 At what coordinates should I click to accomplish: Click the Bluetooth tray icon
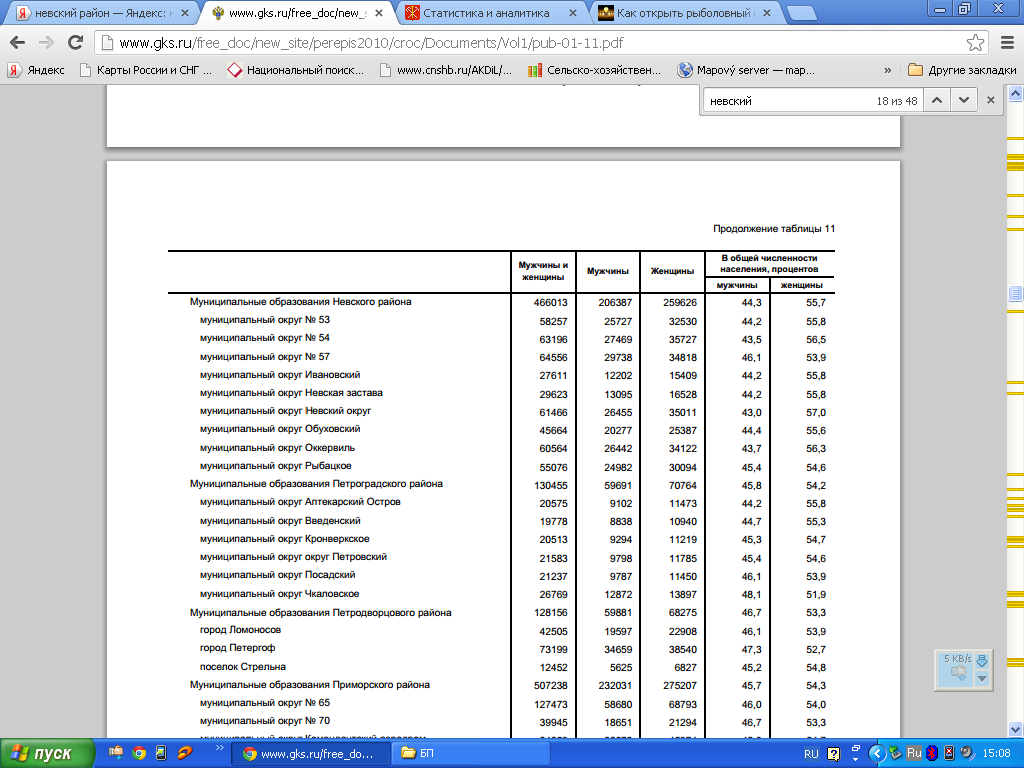(x=933, y=753)
